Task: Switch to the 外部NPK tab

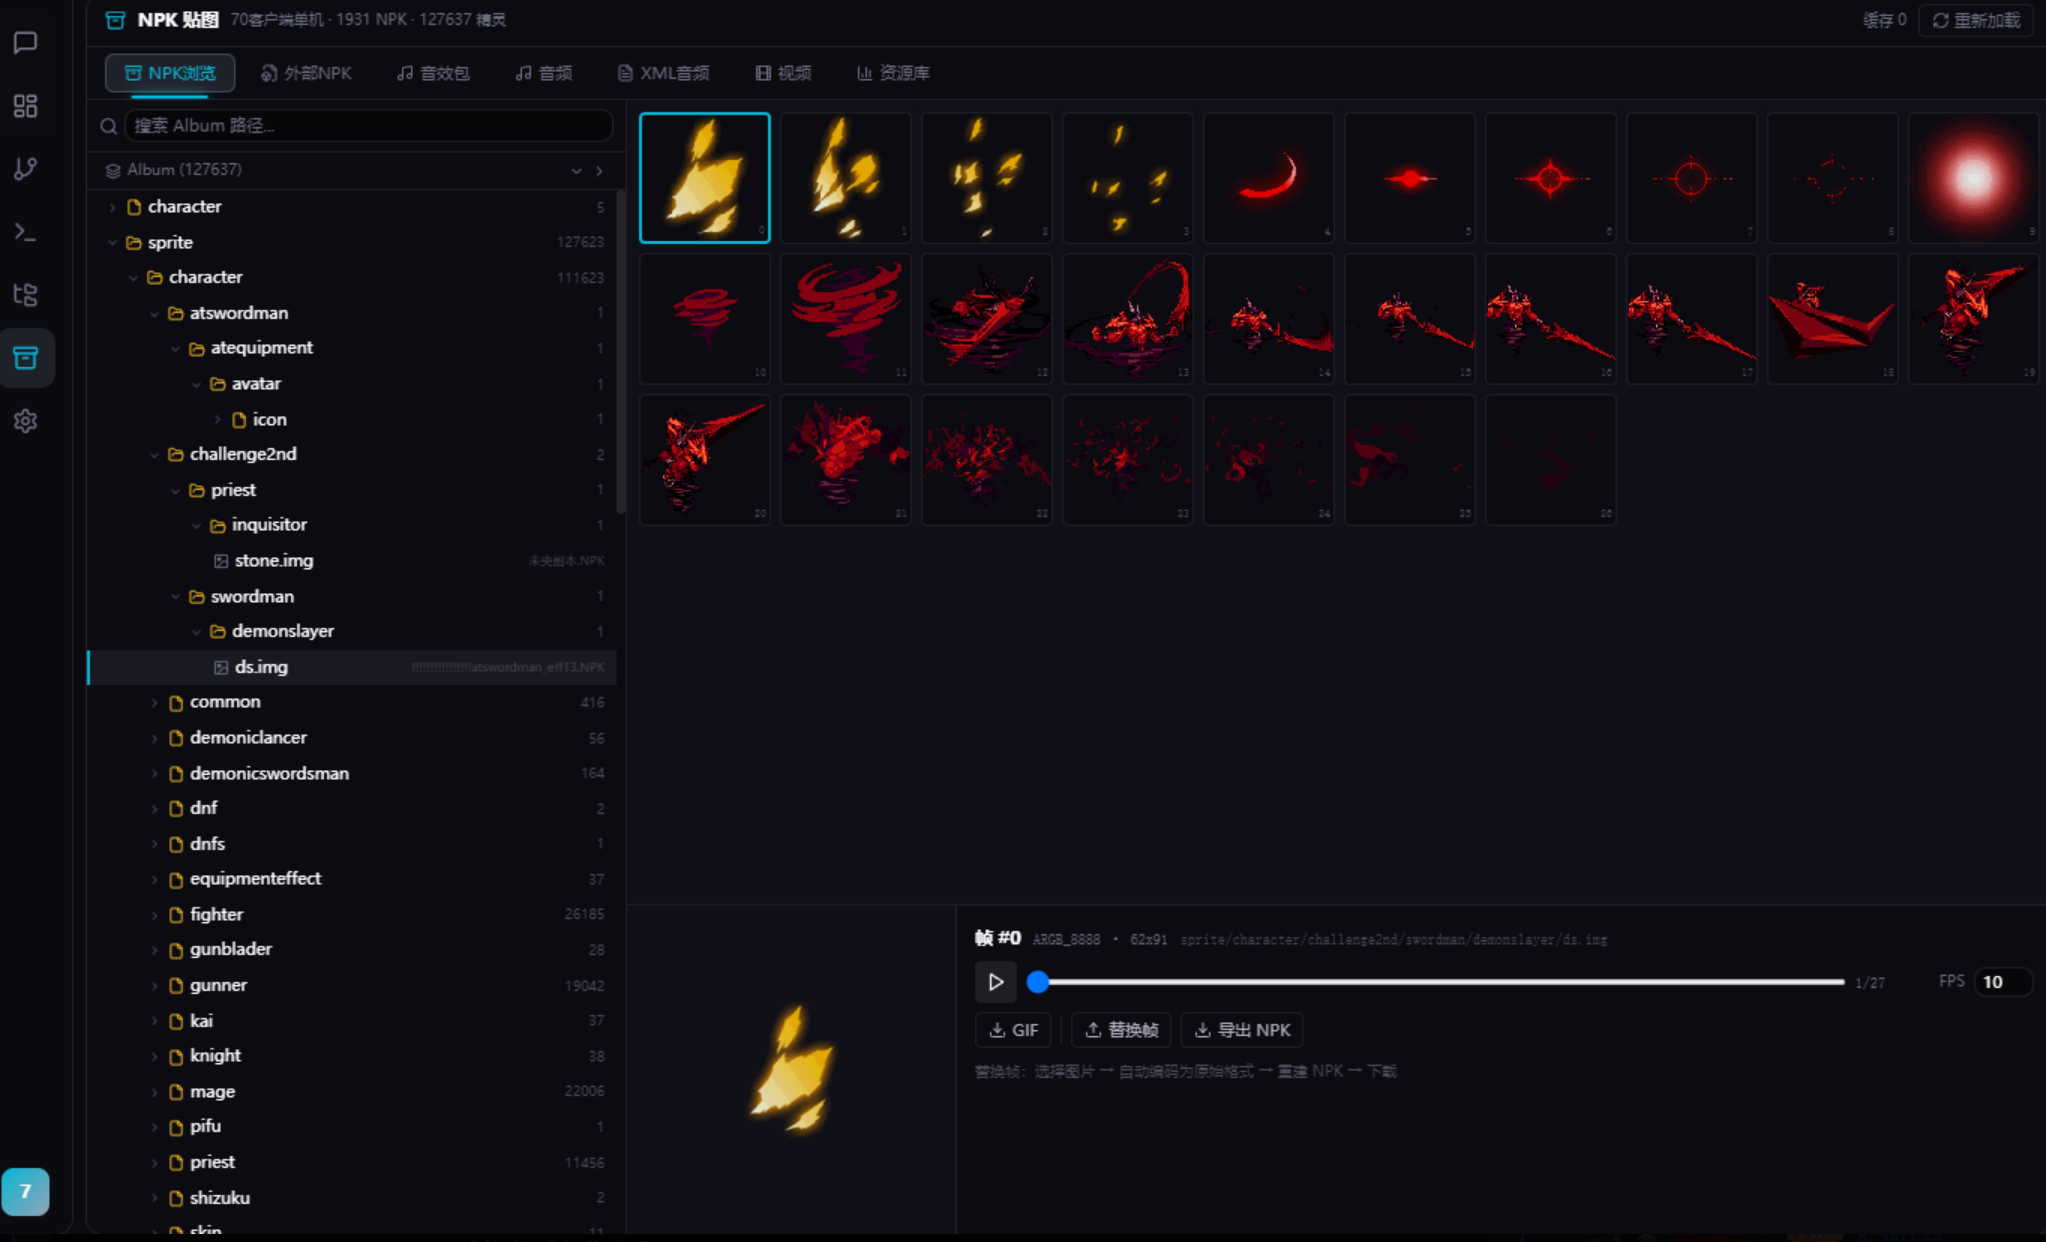Action: tap(306, 73)
